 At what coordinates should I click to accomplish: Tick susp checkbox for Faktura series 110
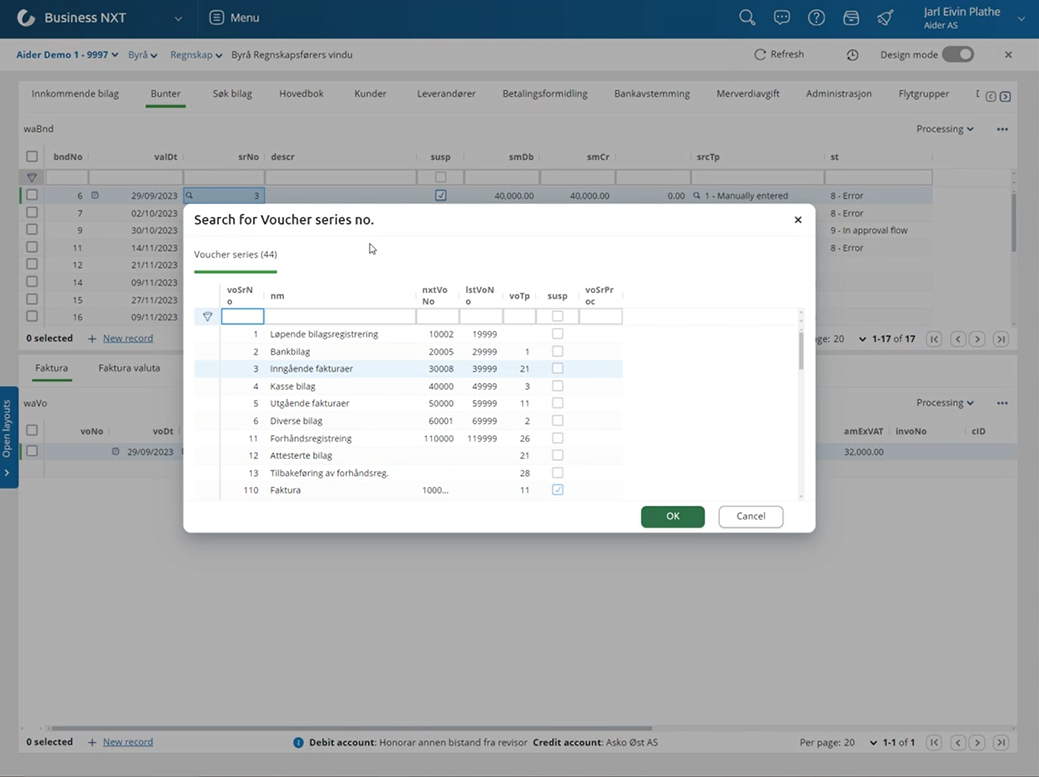pyautogui.click(x=558, y=490)
